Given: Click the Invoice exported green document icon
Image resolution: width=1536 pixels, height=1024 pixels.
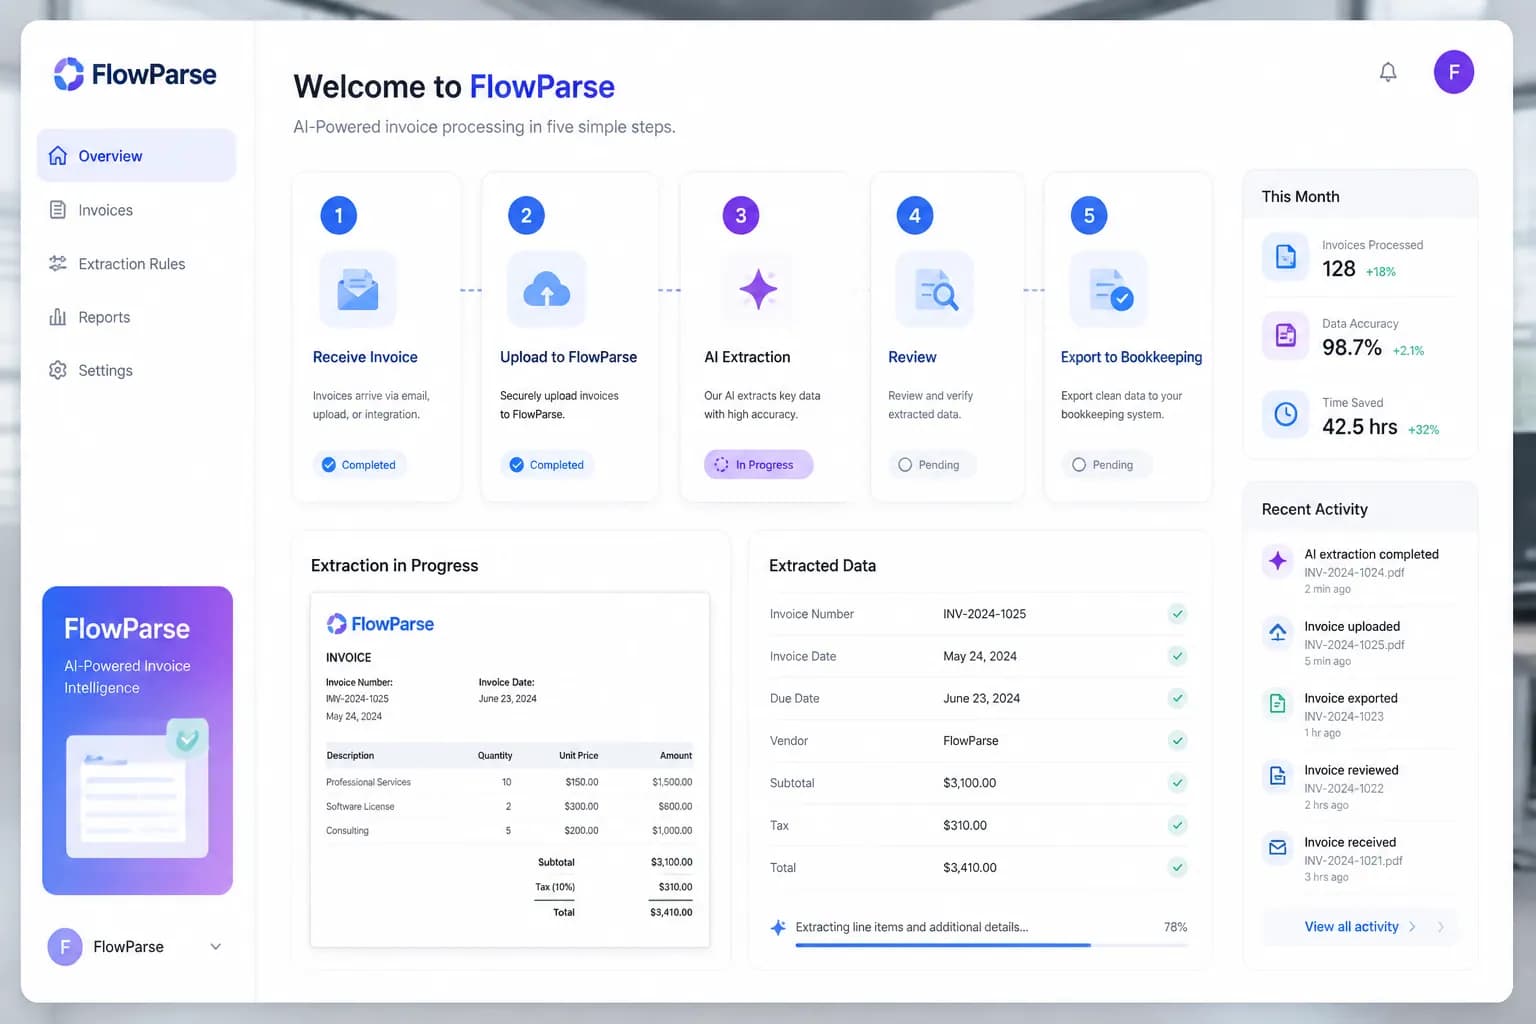Looking at the screenshot, I should pos(1277,704).
